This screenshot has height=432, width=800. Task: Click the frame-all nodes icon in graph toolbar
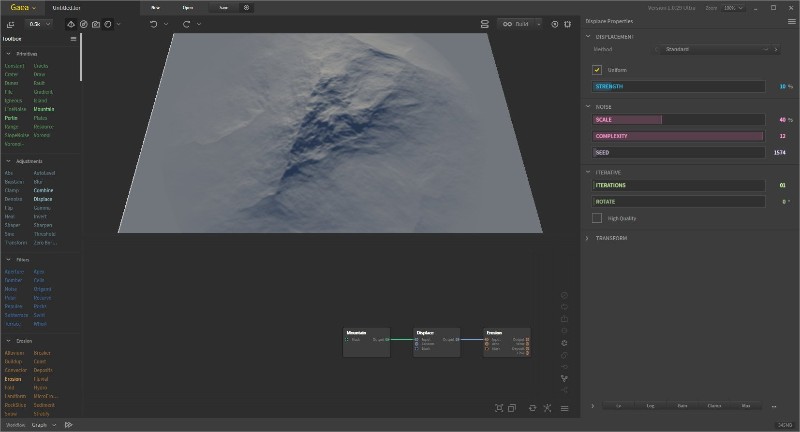[x=499, y=408]
